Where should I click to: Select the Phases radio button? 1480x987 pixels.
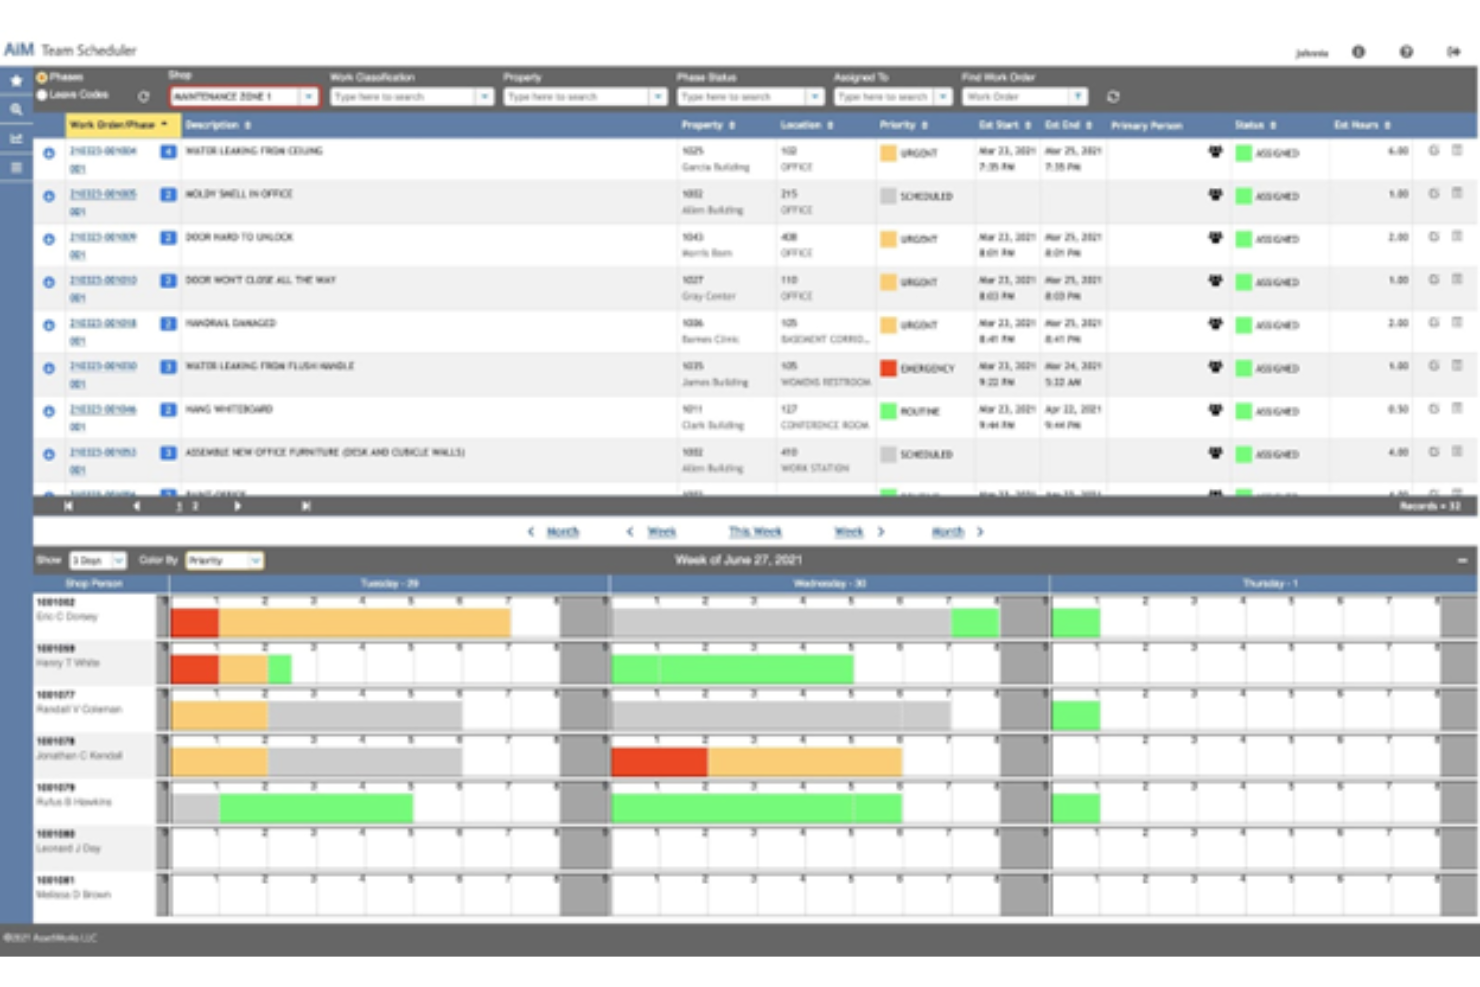(x=41, y=77)
